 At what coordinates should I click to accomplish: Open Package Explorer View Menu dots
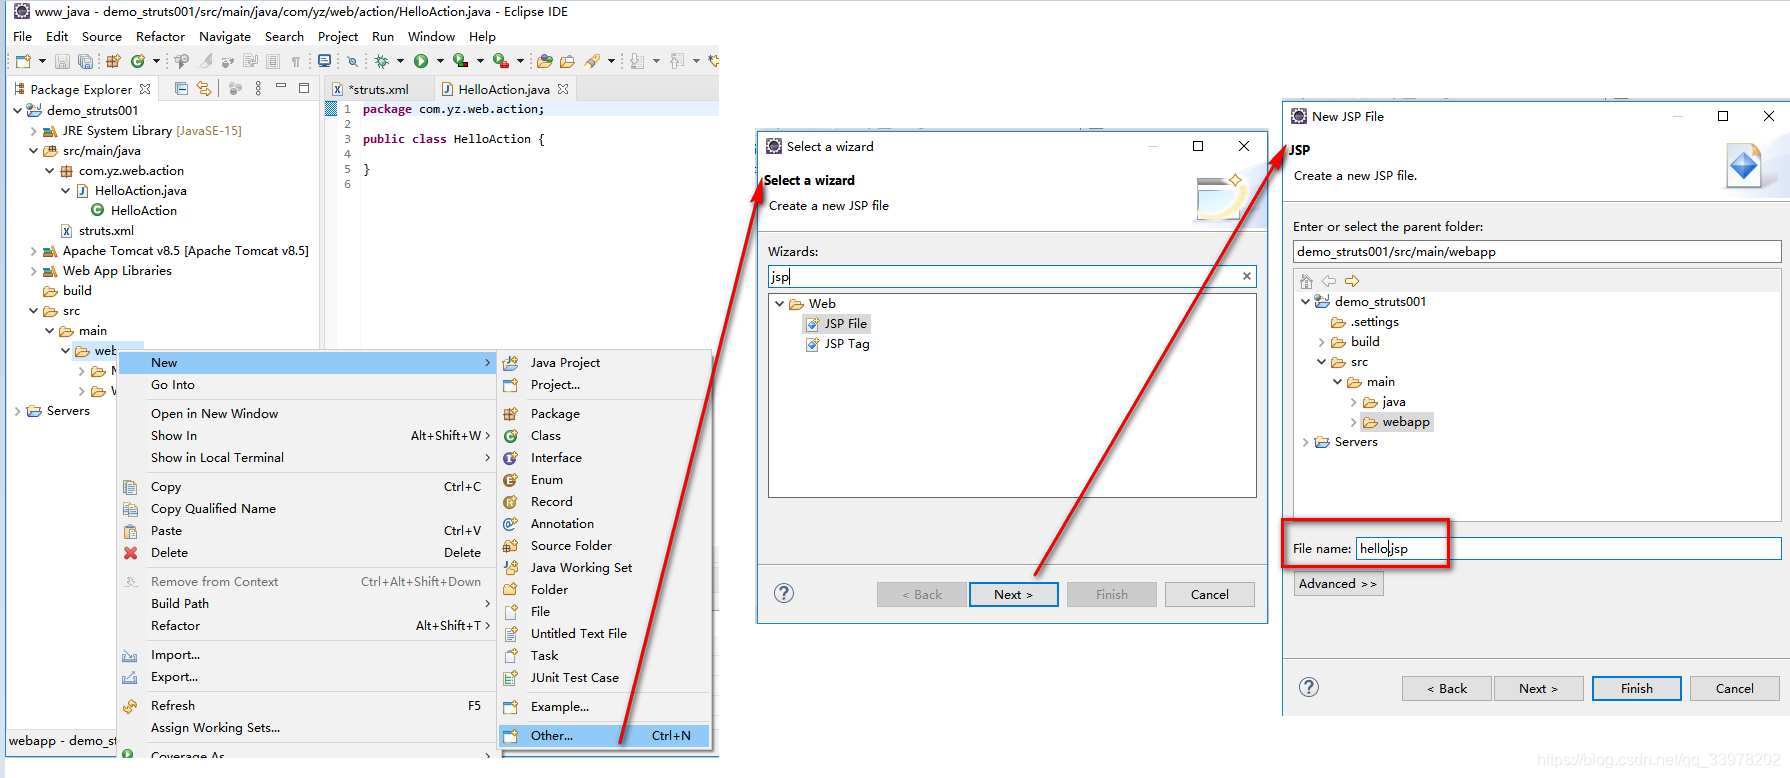[258, 89]
